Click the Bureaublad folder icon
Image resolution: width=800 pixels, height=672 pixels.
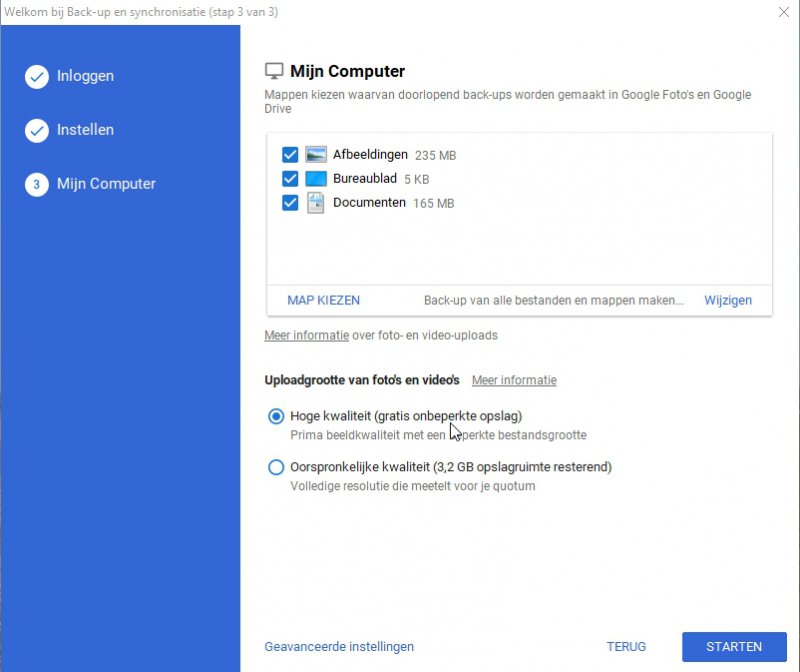click(316, 179)
